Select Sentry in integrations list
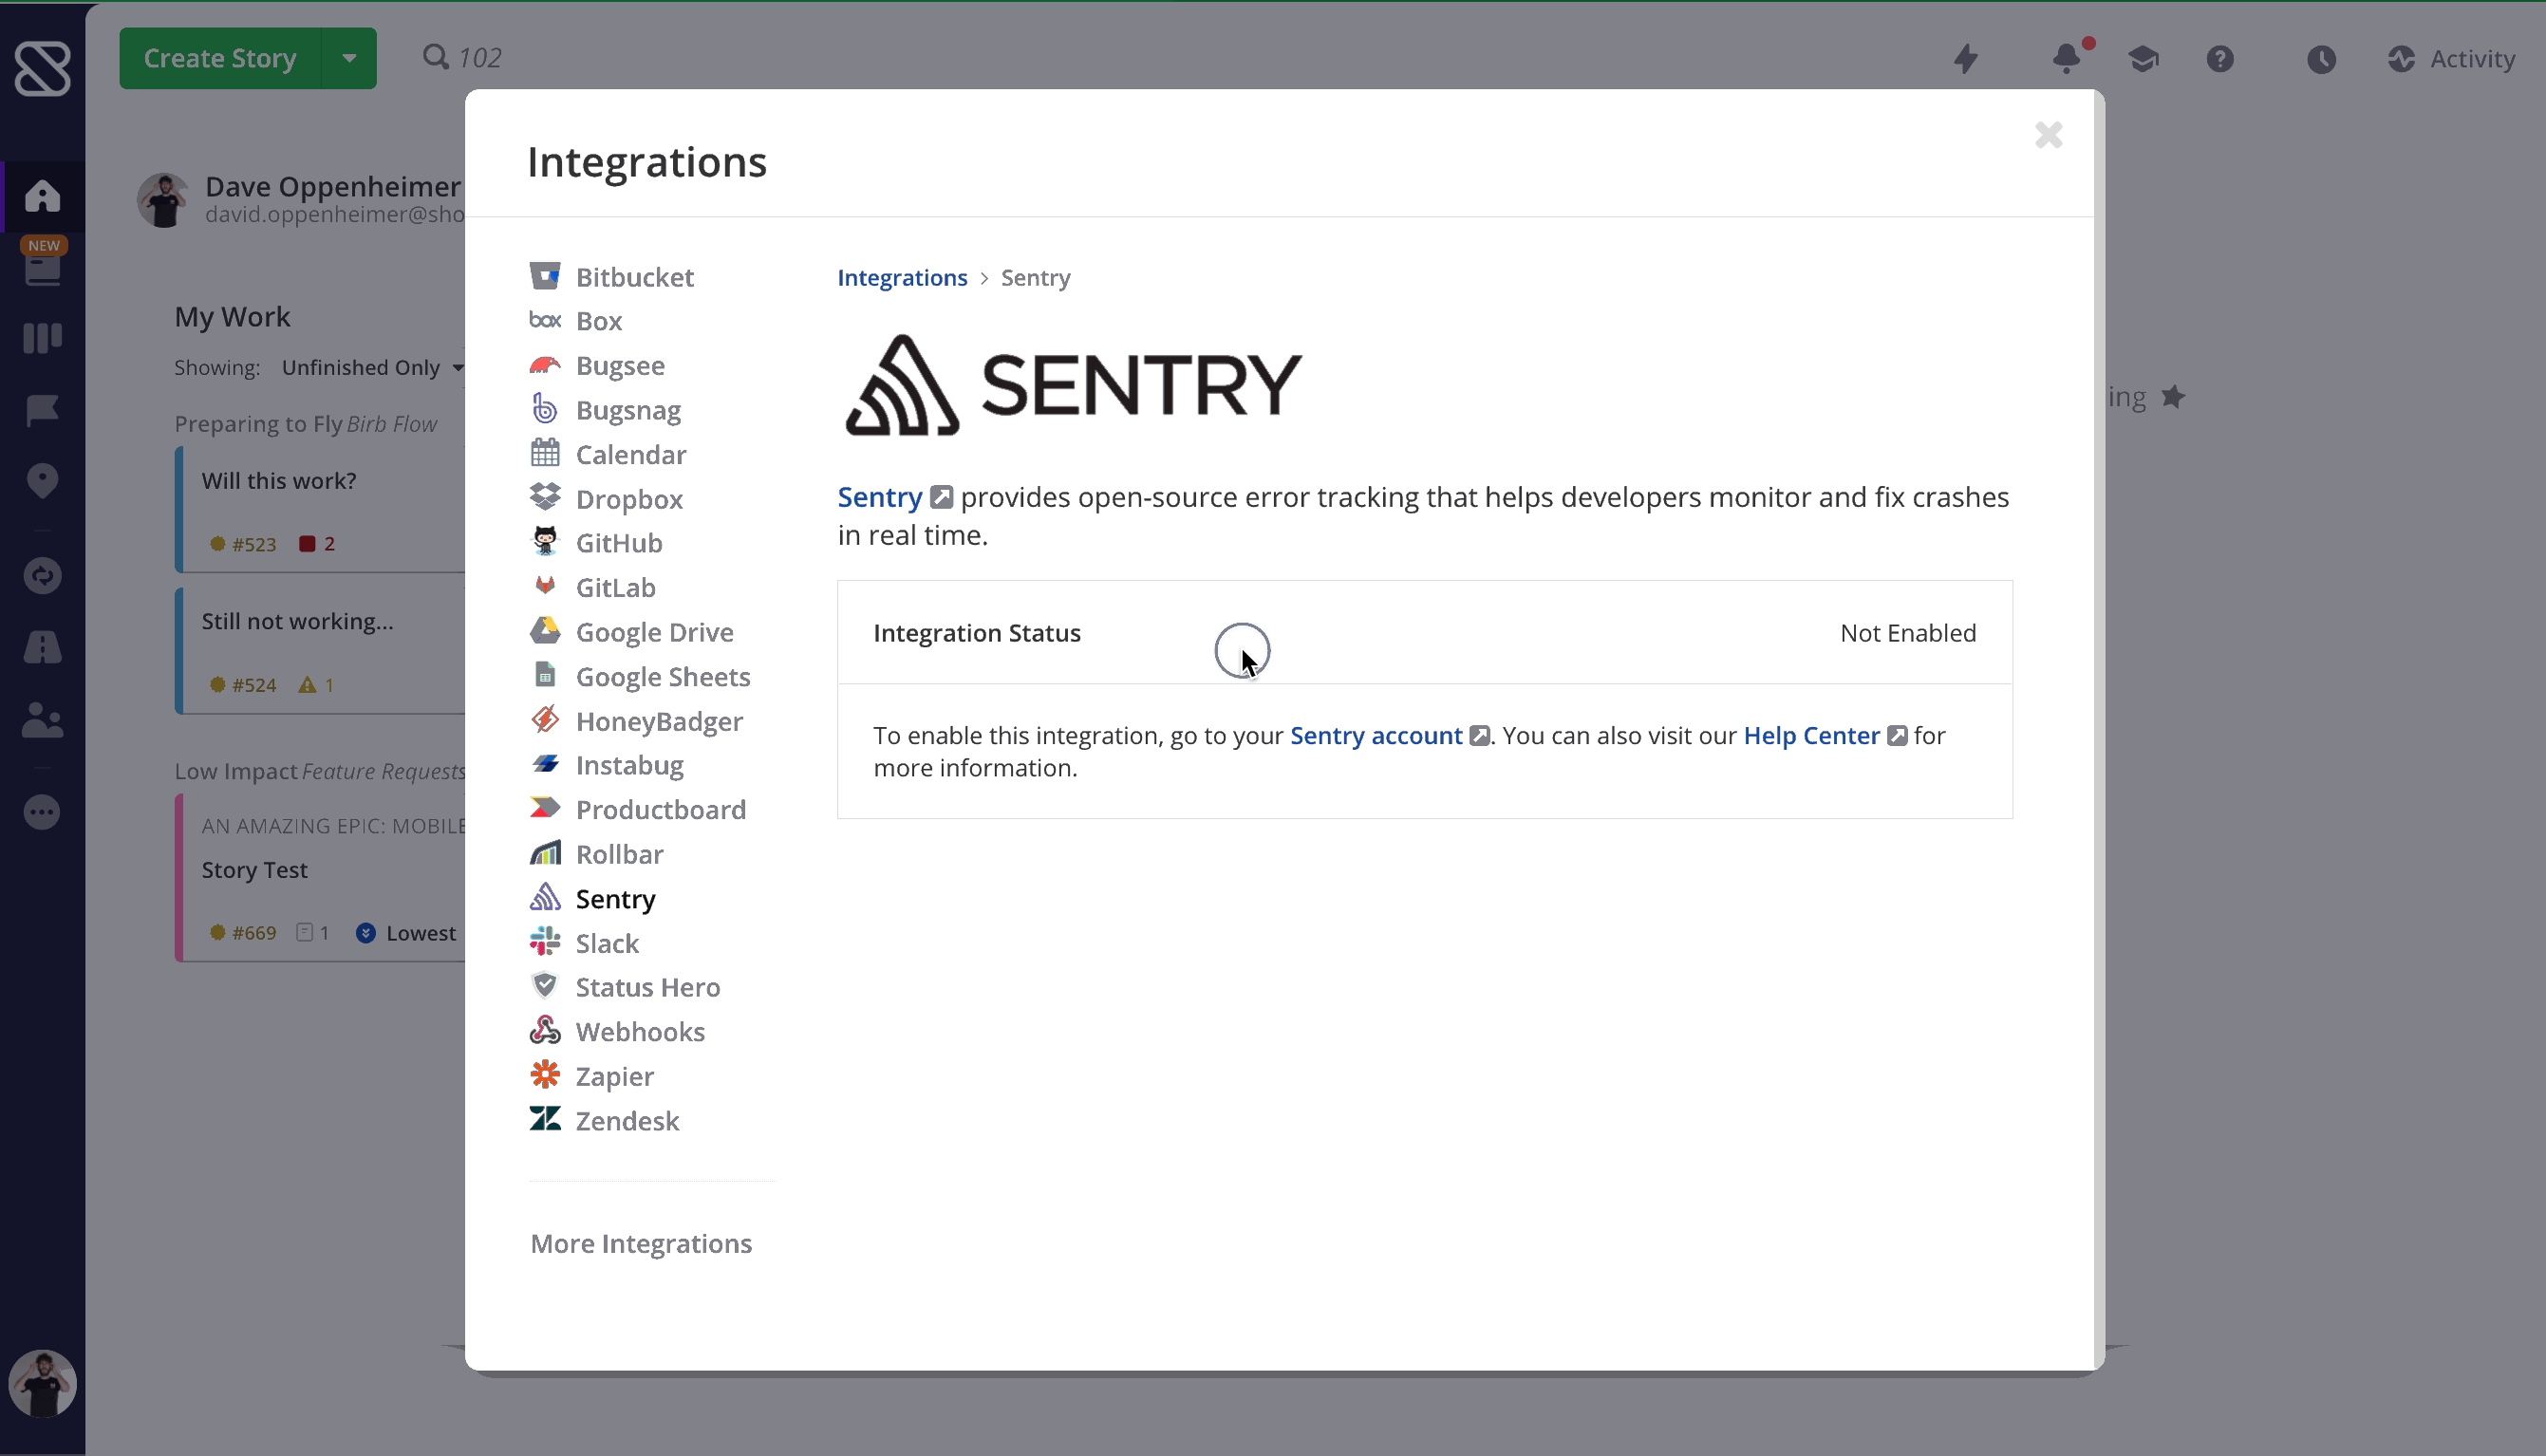Viewport: 2546px width, 1456px height. tap(593, 898)
